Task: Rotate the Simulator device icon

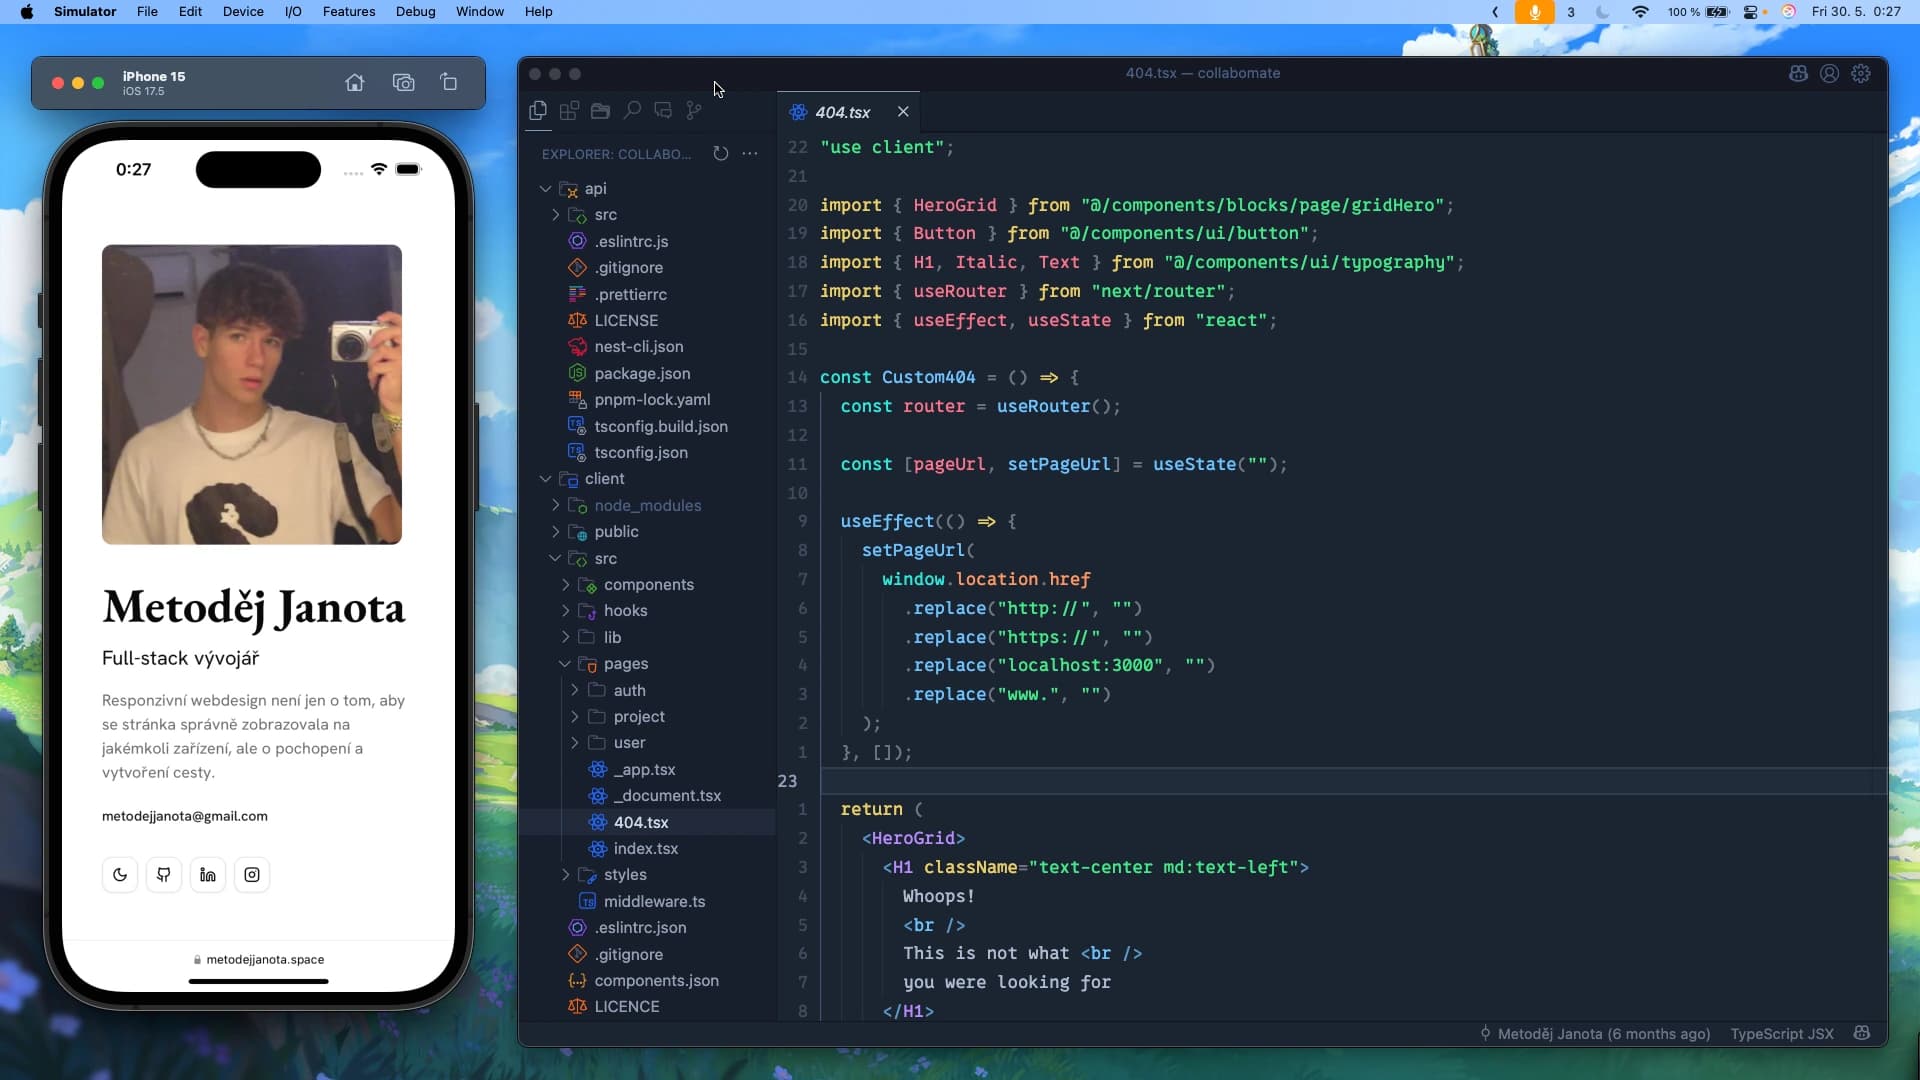Action: (449, 82)
